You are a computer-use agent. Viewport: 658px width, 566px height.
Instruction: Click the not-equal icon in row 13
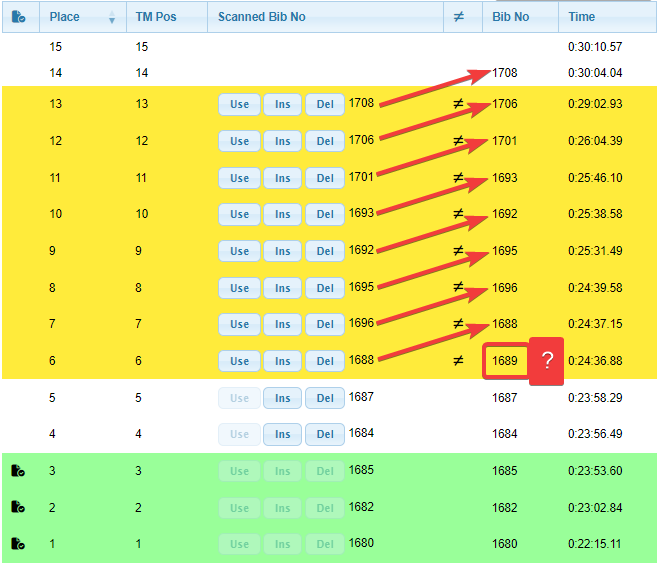pos(459,104)
